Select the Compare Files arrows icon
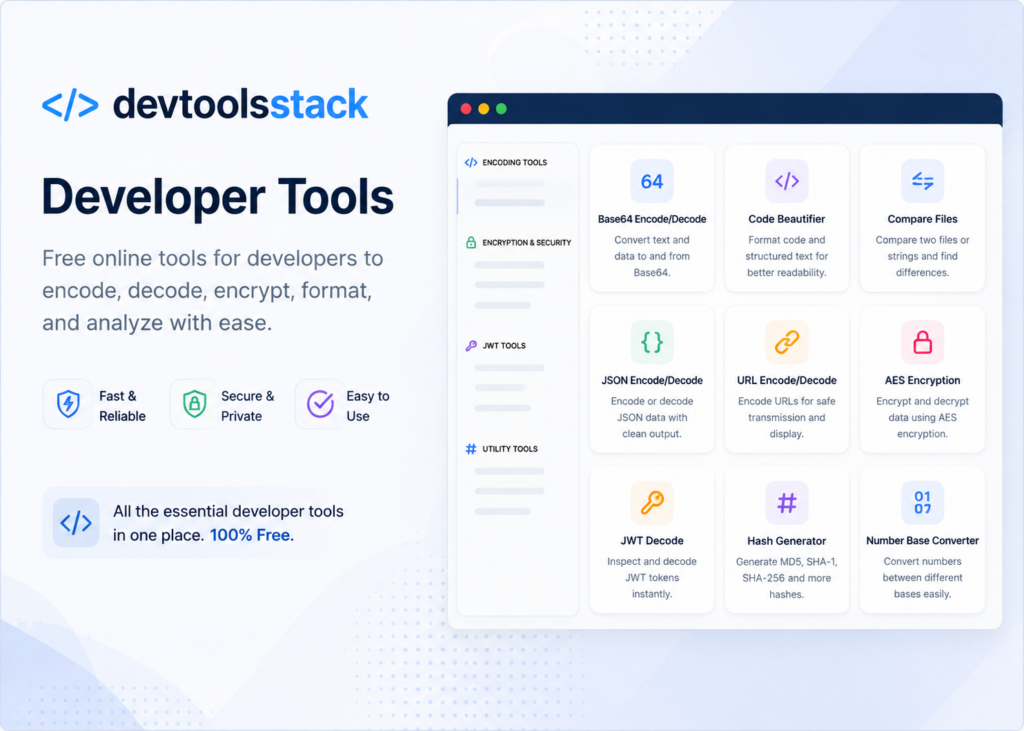 pyautogui.click(x=922, y=181)
